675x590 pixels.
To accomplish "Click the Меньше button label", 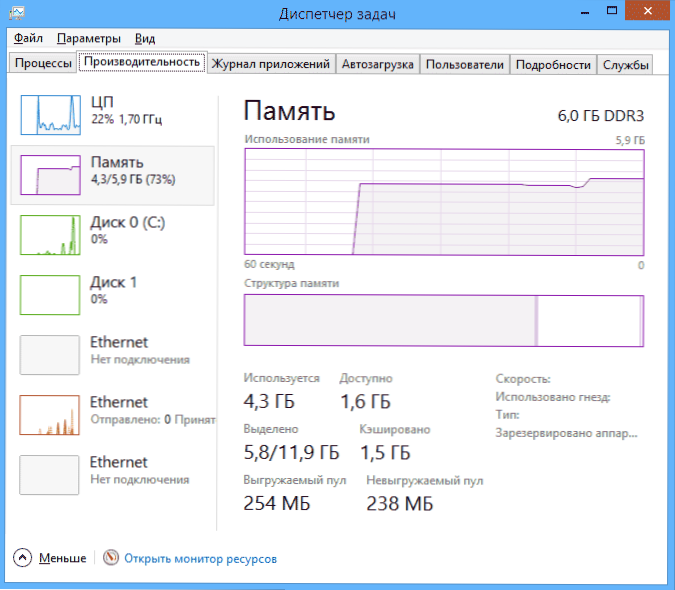I will 62,558.
